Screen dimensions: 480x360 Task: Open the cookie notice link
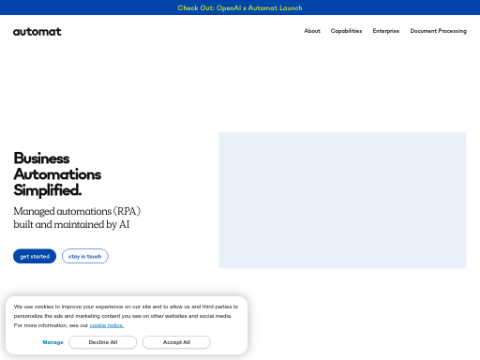(107, 325)
